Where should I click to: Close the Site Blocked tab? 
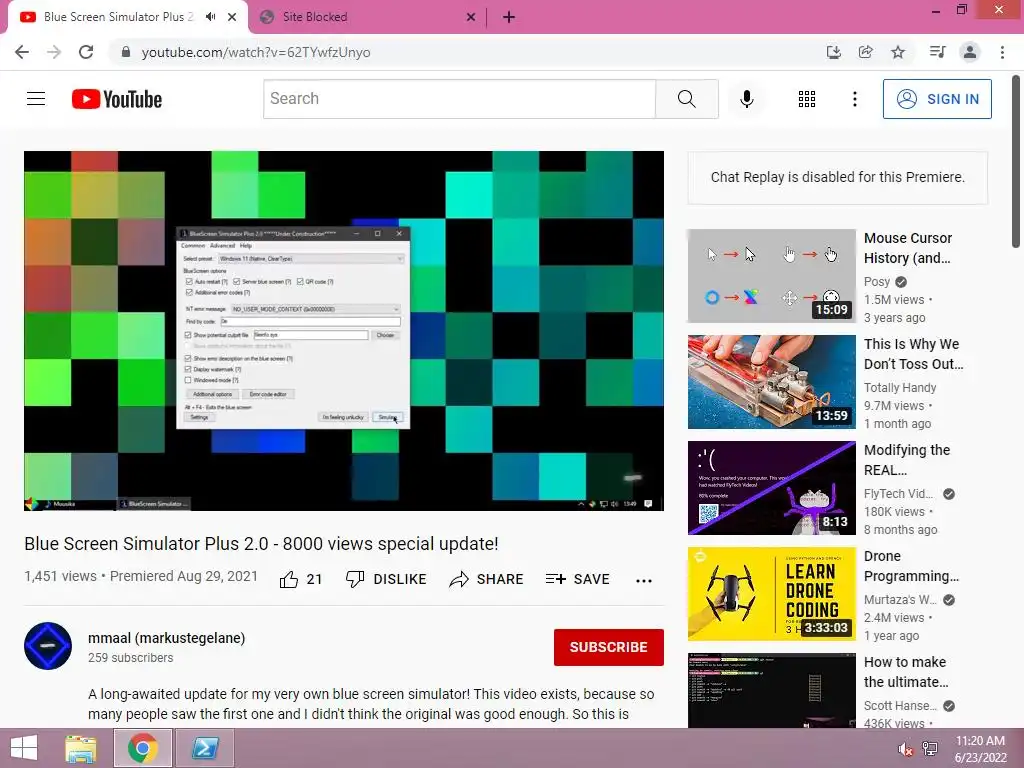[471, 17]
